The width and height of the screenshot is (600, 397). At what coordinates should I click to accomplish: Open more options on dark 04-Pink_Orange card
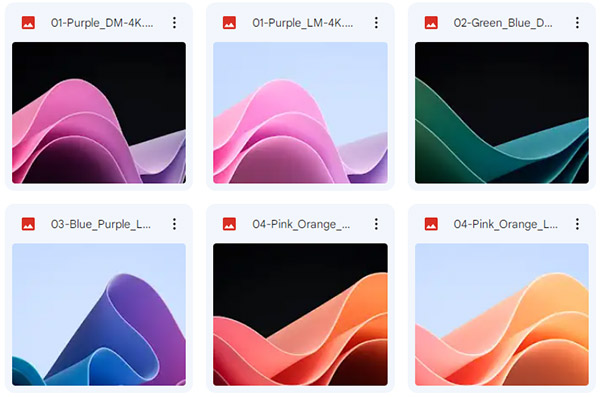coord(376,224)
